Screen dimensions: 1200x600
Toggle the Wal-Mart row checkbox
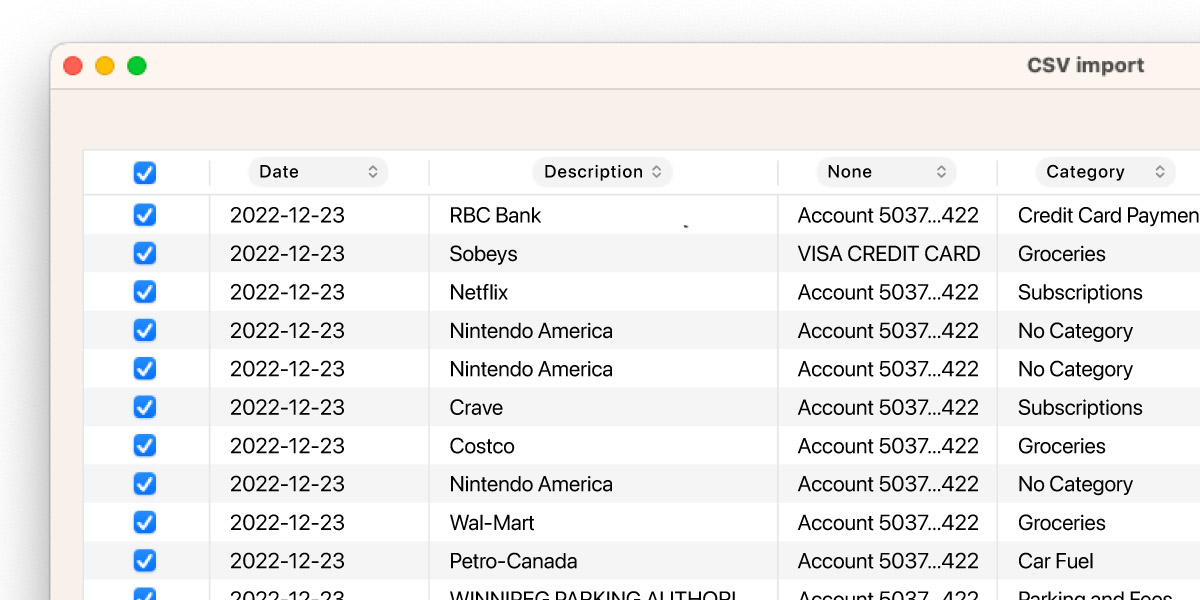coord(145,522)
